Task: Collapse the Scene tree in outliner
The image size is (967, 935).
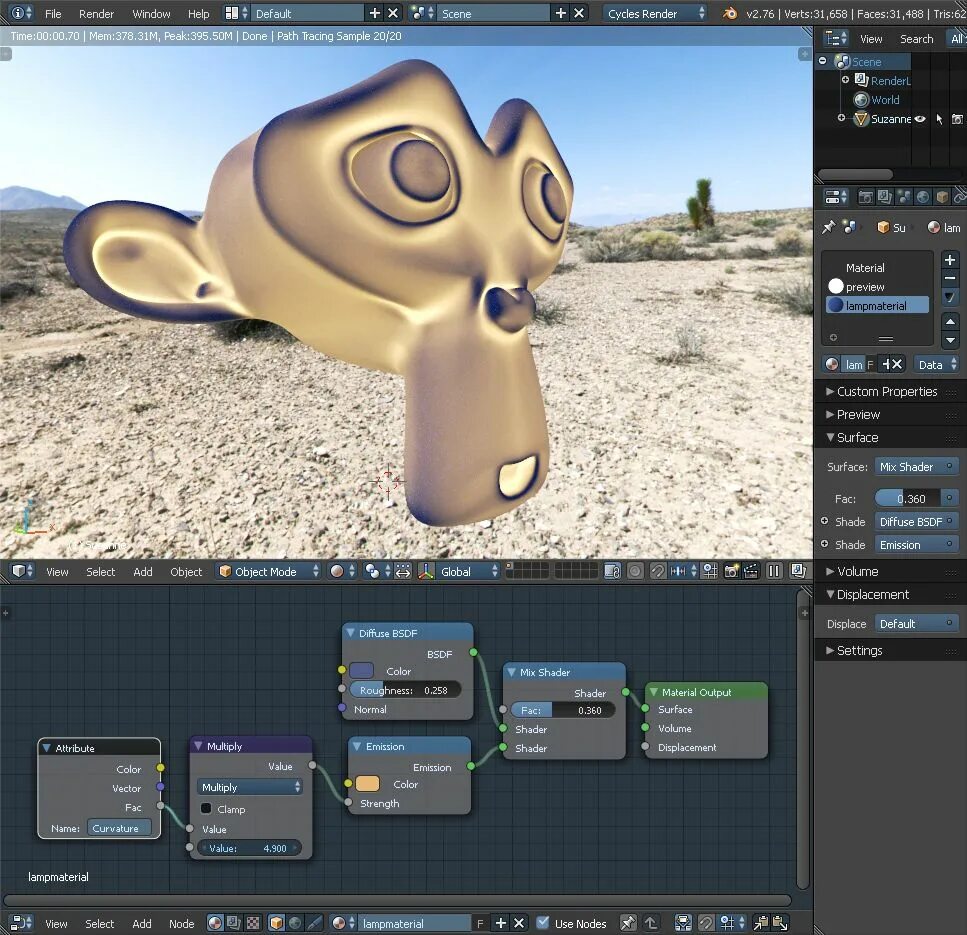Action: point(823,61)
